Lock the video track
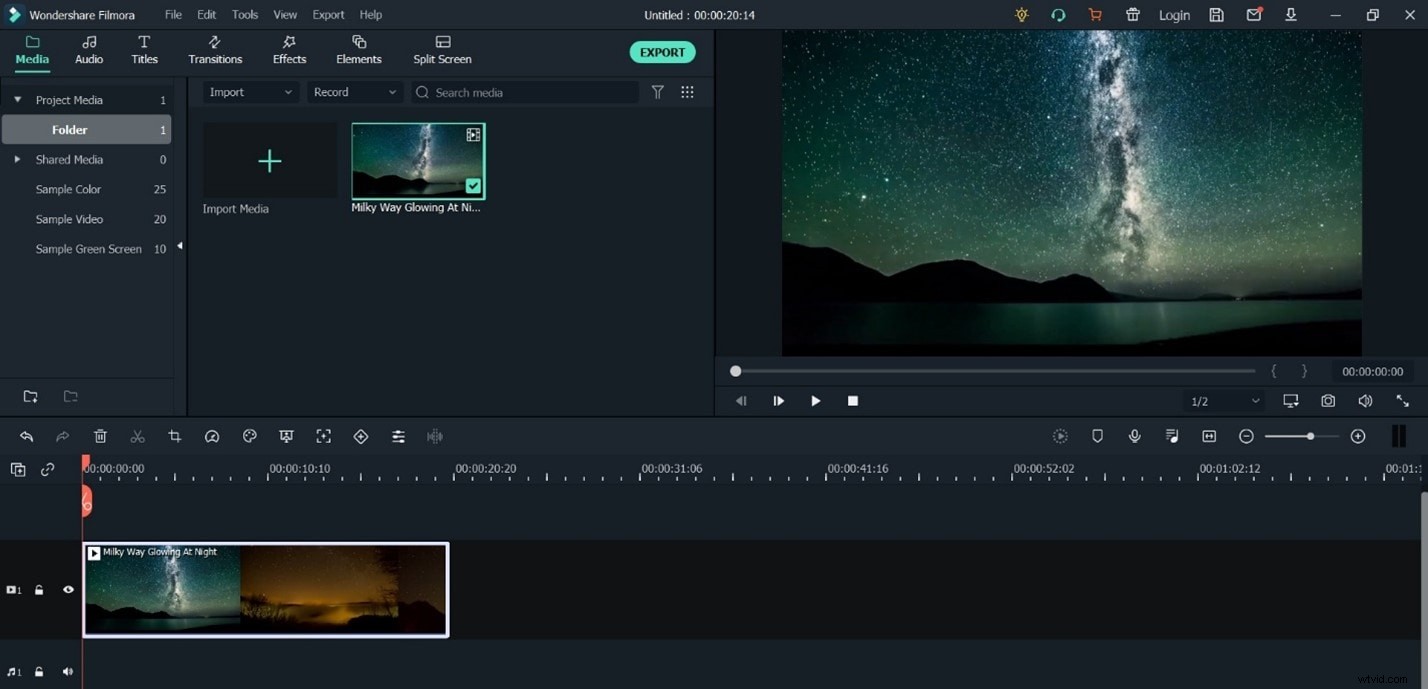The height and width of the screenshot is (689, 1428). pyautogui.click(x=38, y=589)
